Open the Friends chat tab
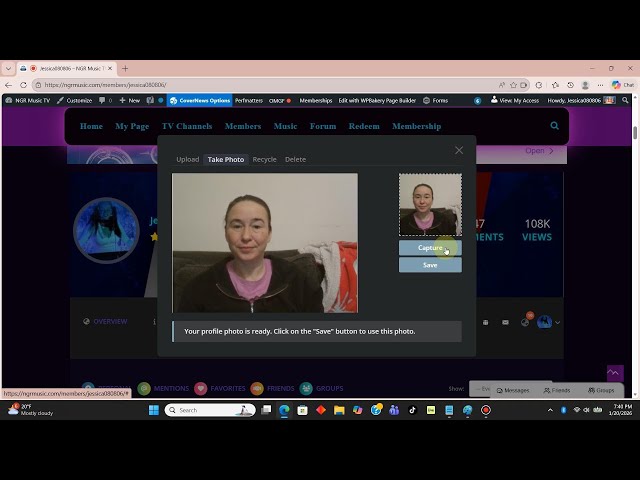This screenshot has height=480, width=640. [x=557, y=390]
